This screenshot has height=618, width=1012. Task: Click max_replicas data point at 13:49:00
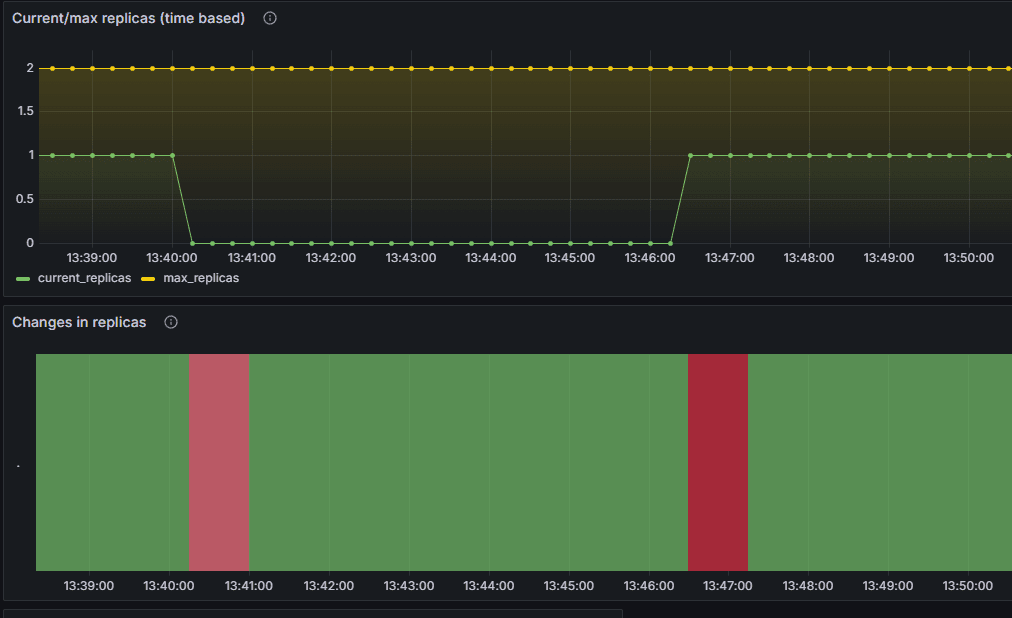click(x=889, y=68)
